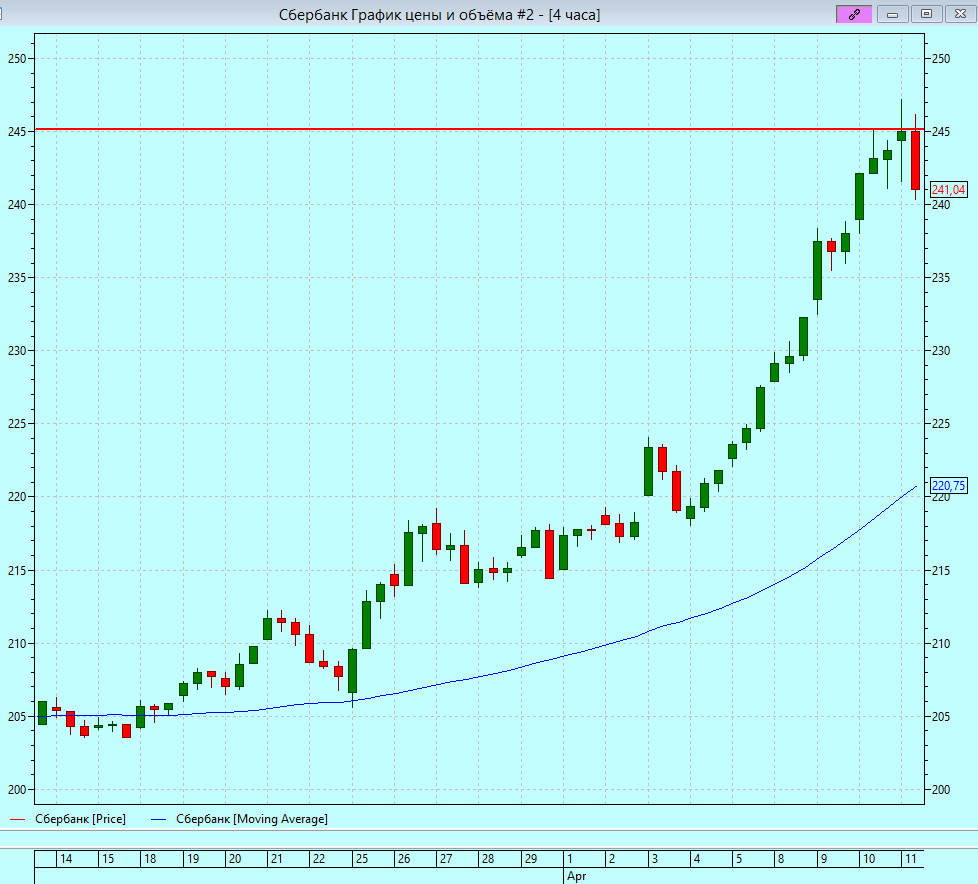The image size is (978, 884).
Task: Click the red 241,04 price label
Action: click(948, 190)
